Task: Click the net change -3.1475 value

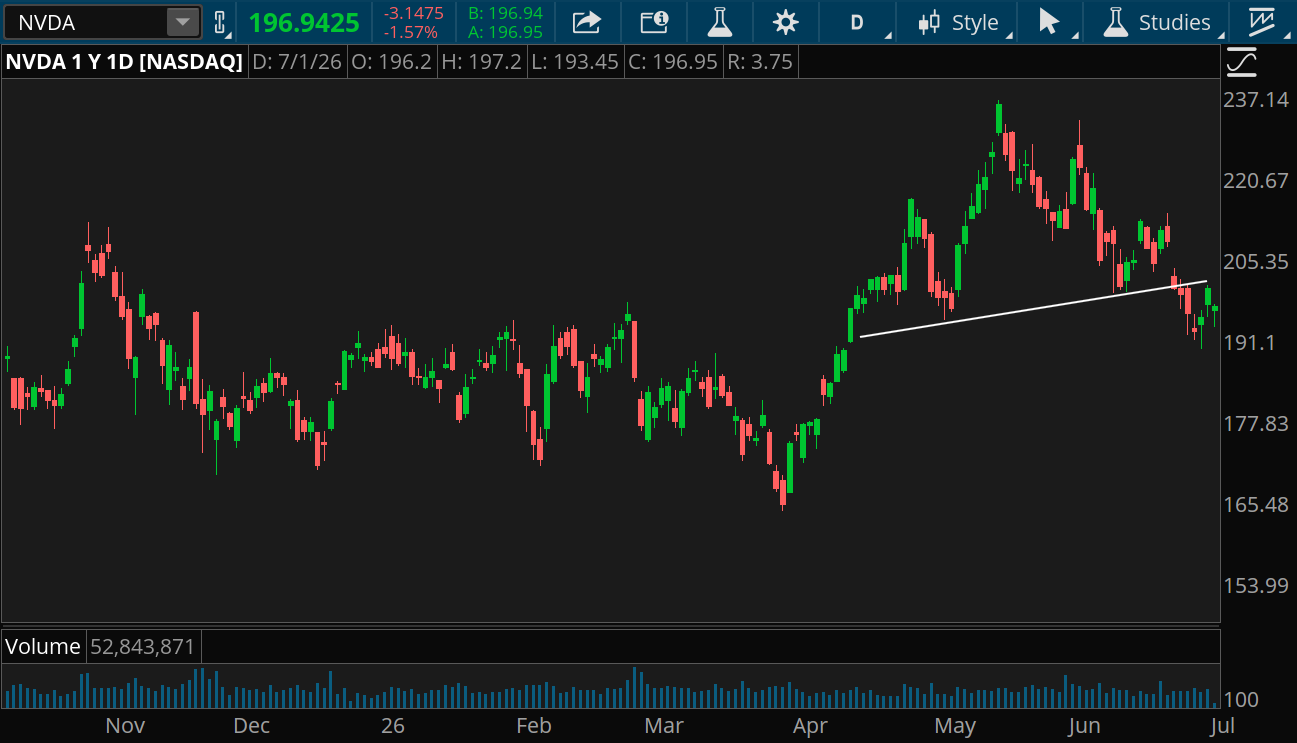Action: (x=414, y=13)
